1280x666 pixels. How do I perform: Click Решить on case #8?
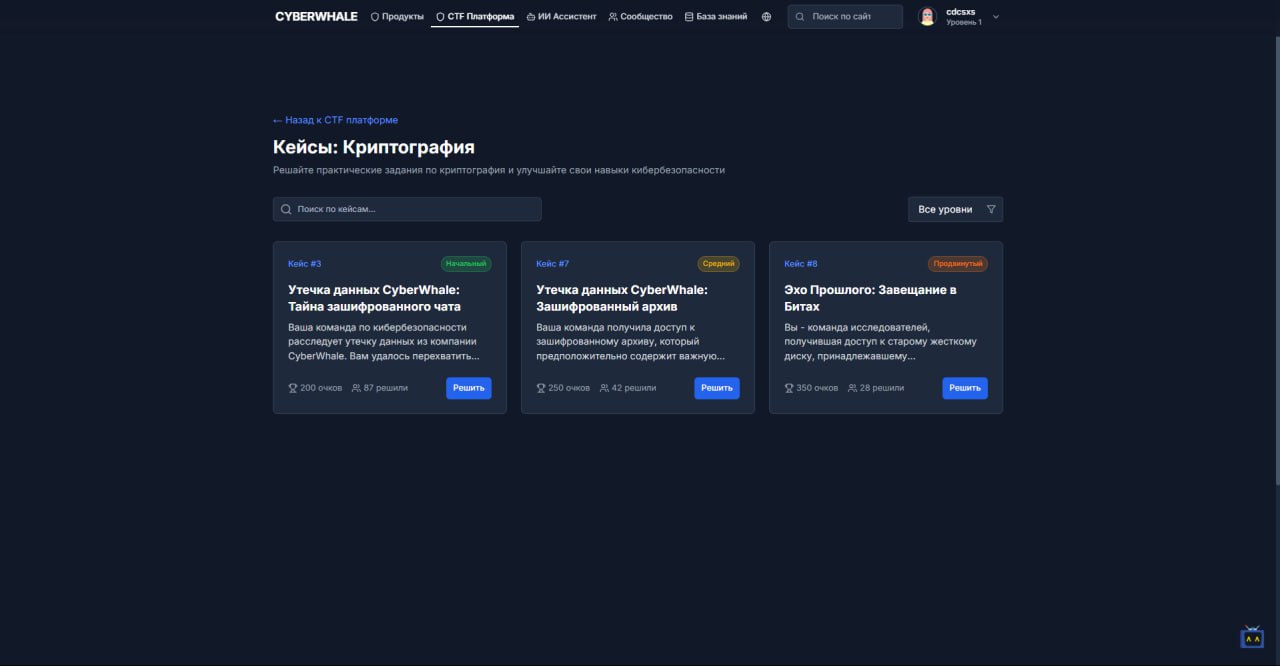click(965, 388)
